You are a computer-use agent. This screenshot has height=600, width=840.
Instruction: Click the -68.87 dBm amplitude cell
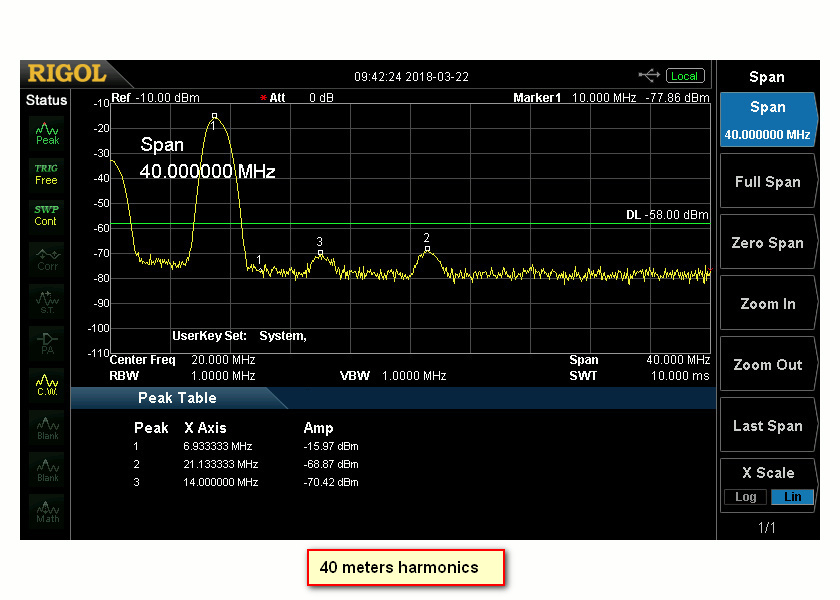coord(331,464)
